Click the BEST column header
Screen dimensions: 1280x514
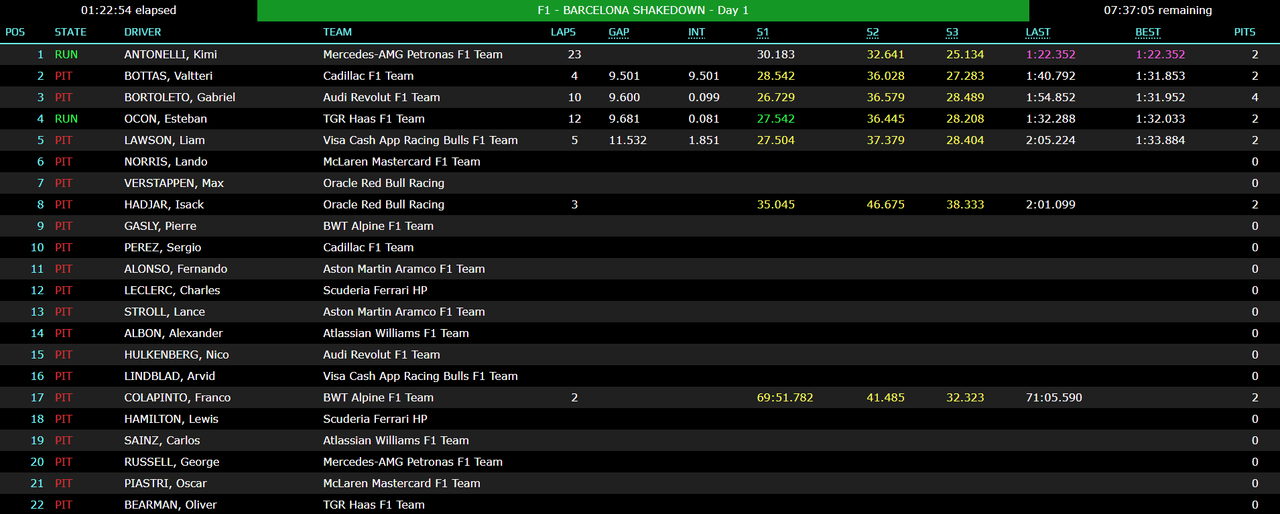[x=1148, y=33]
